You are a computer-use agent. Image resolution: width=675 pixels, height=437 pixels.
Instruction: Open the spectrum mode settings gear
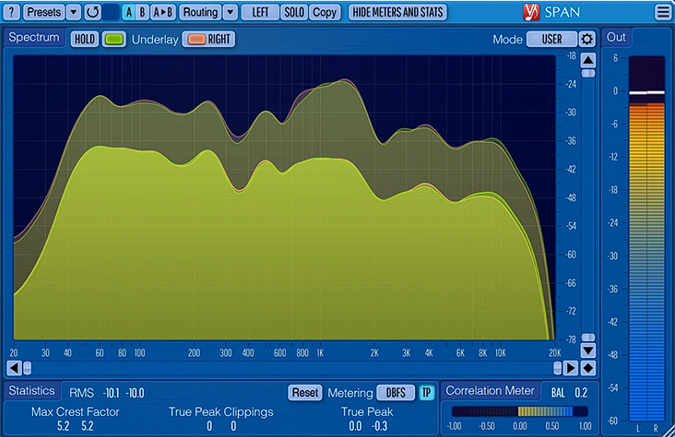coord(587,39)
